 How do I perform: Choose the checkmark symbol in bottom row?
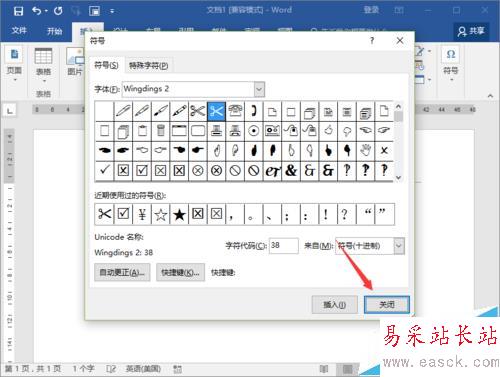click(x=104, y=170)
